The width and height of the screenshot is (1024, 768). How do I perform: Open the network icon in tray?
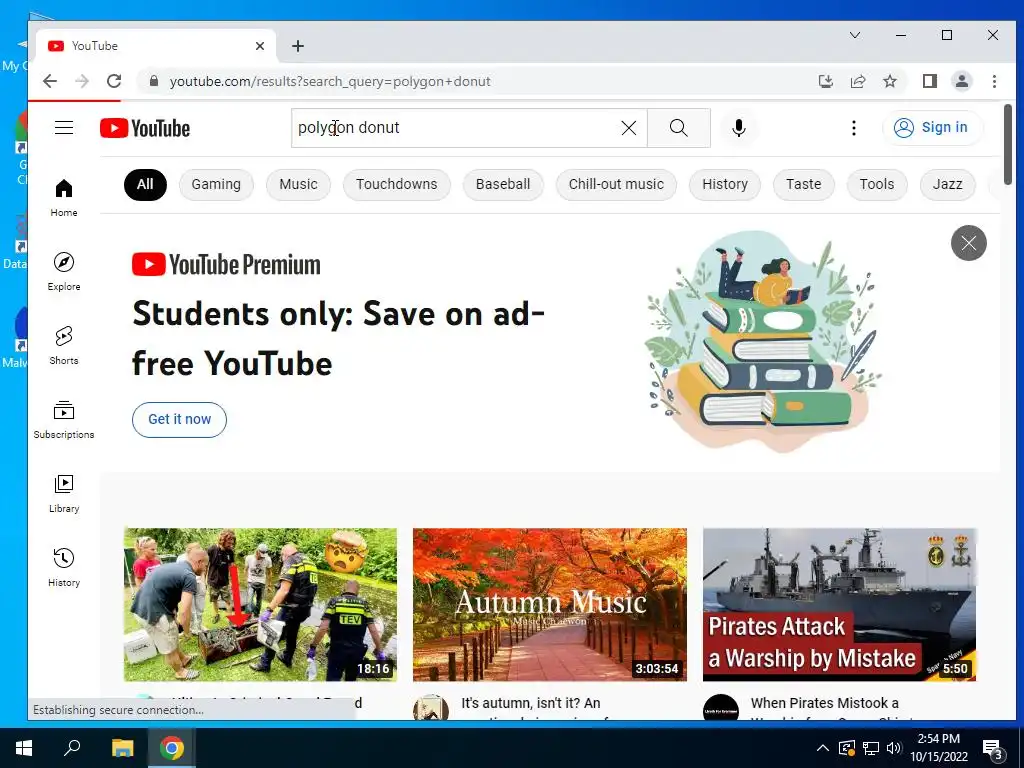pyautogui.click(x=871, y=748)
